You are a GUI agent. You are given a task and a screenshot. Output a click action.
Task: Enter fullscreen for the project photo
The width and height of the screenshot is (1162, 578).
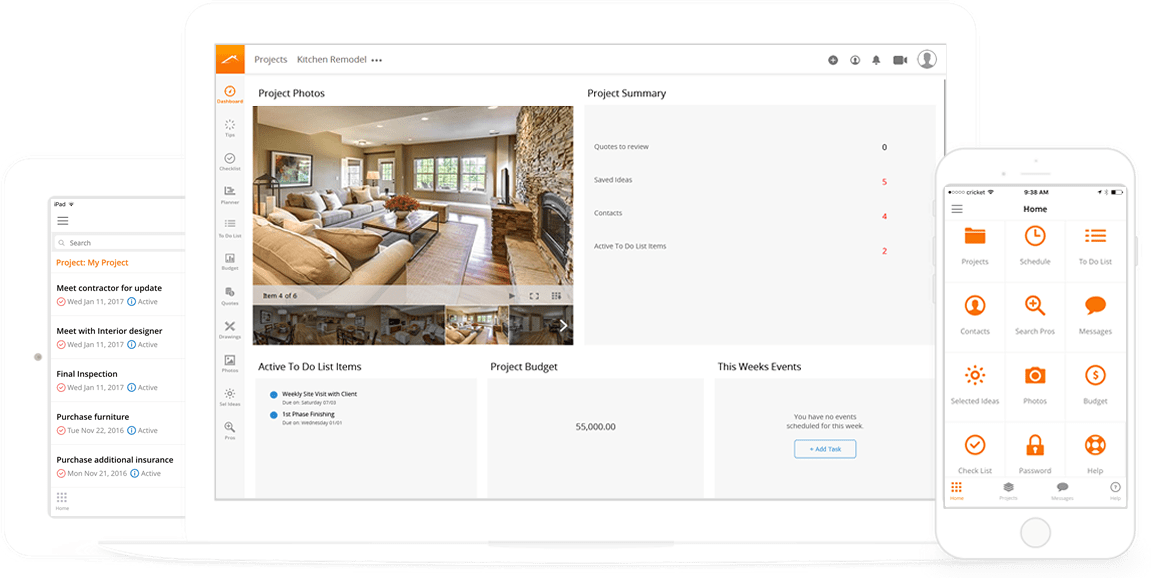point(534,296)
